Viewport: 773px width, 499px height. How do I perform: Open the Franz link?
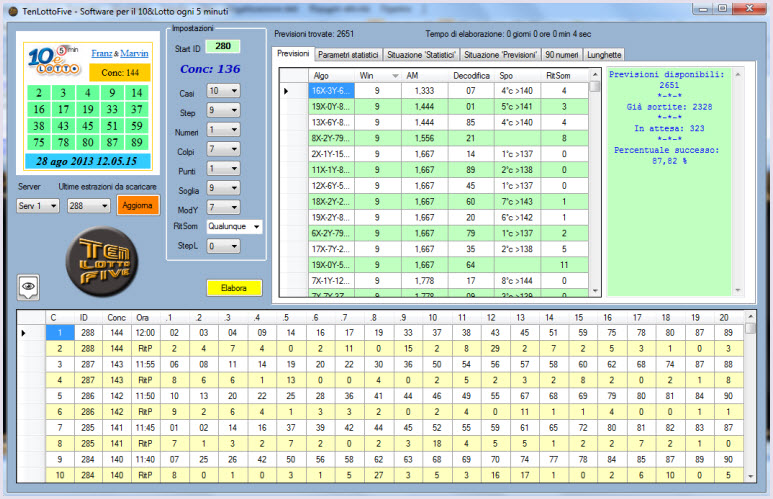[102, 53]
